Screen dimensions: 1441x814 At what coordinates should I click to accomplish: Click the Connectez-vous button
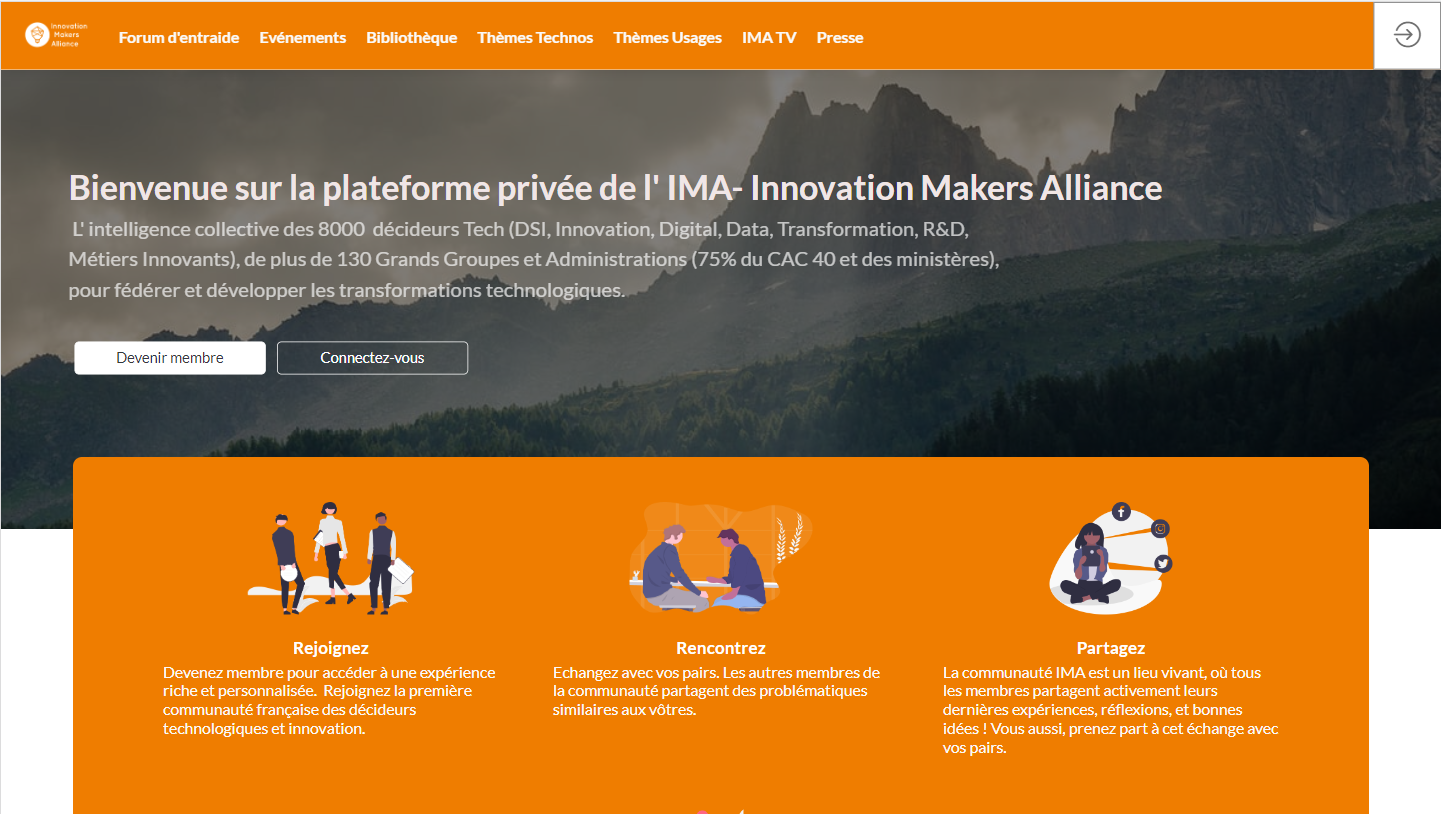pyautogui.click(x=372, y=358)
